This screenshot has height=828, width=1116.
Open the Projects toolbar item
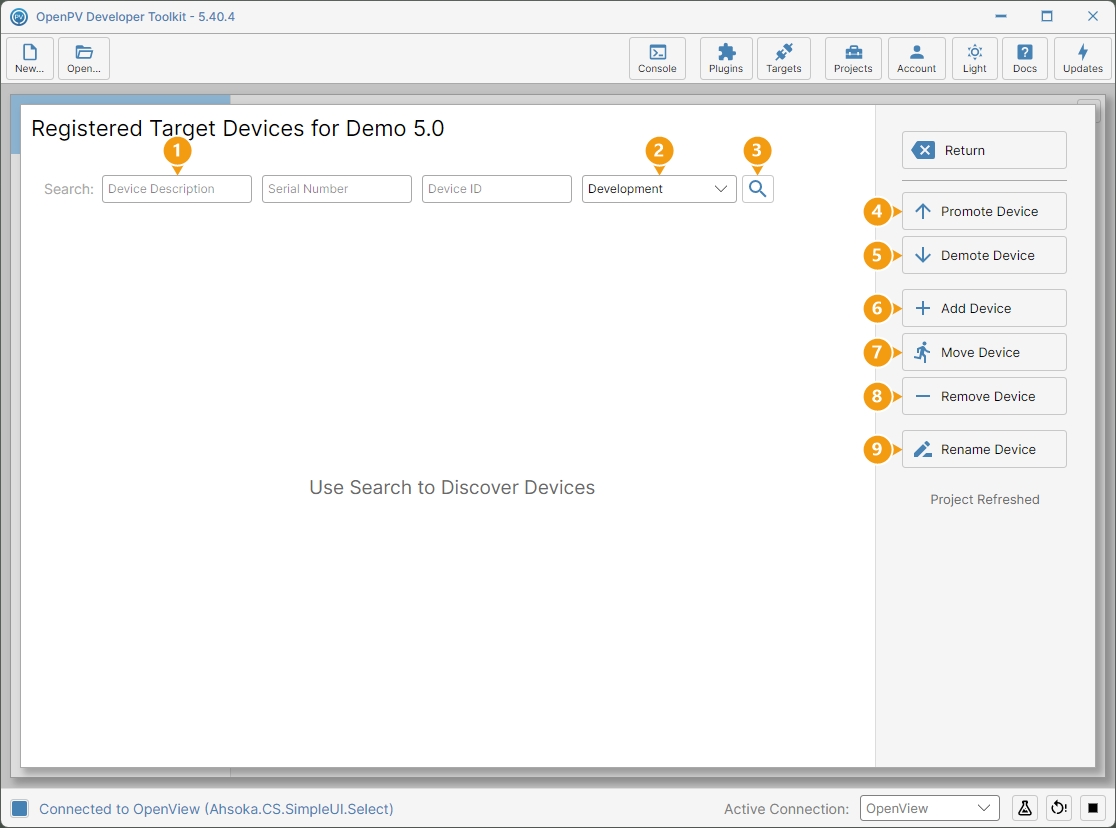click(853, 58)
